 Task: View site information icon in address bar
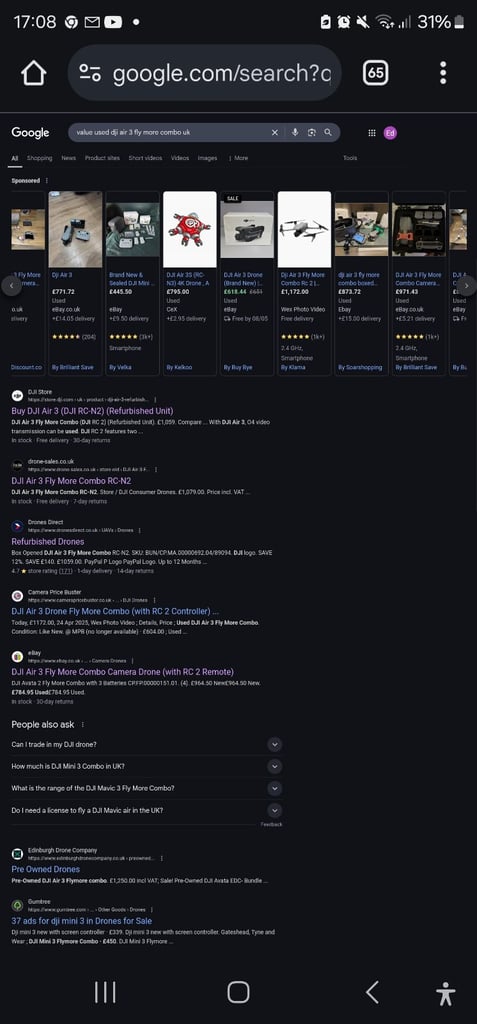90,73
